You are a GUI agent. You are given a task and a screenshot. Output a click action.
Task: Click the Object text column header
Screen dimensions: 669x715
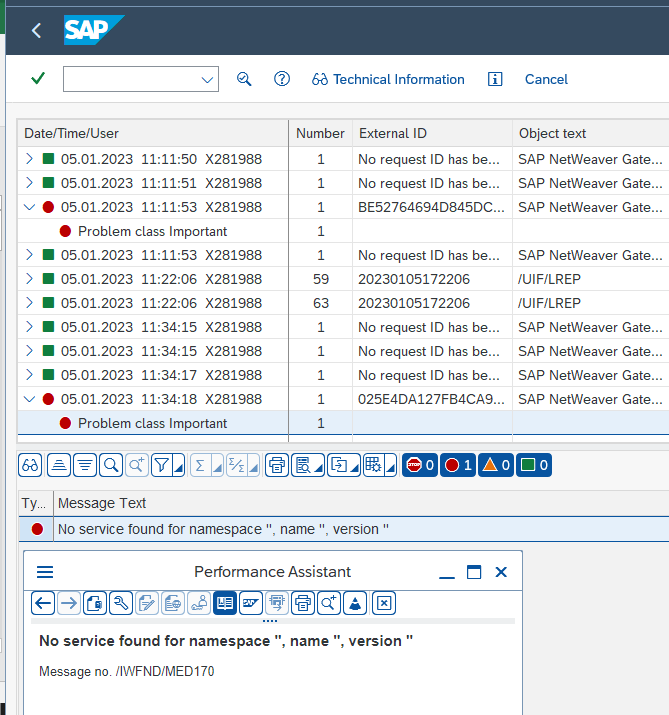(591, 133)
